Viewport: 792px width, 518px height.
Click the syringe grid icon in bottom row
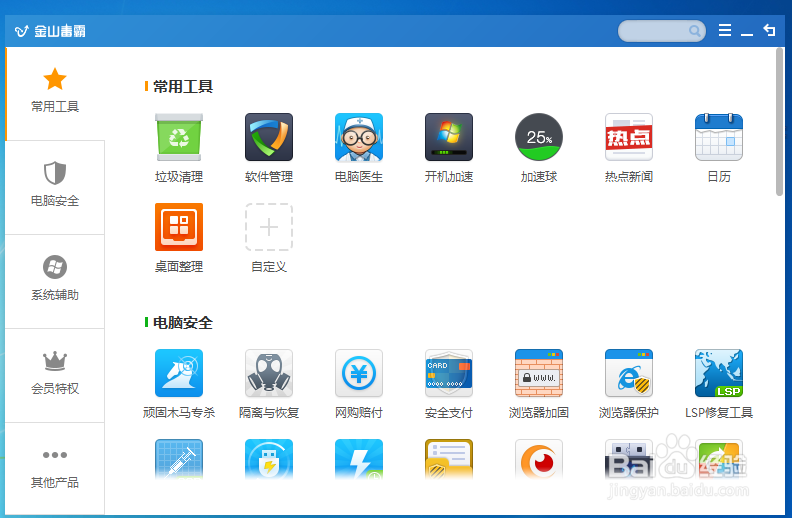(x=179, y=459)
